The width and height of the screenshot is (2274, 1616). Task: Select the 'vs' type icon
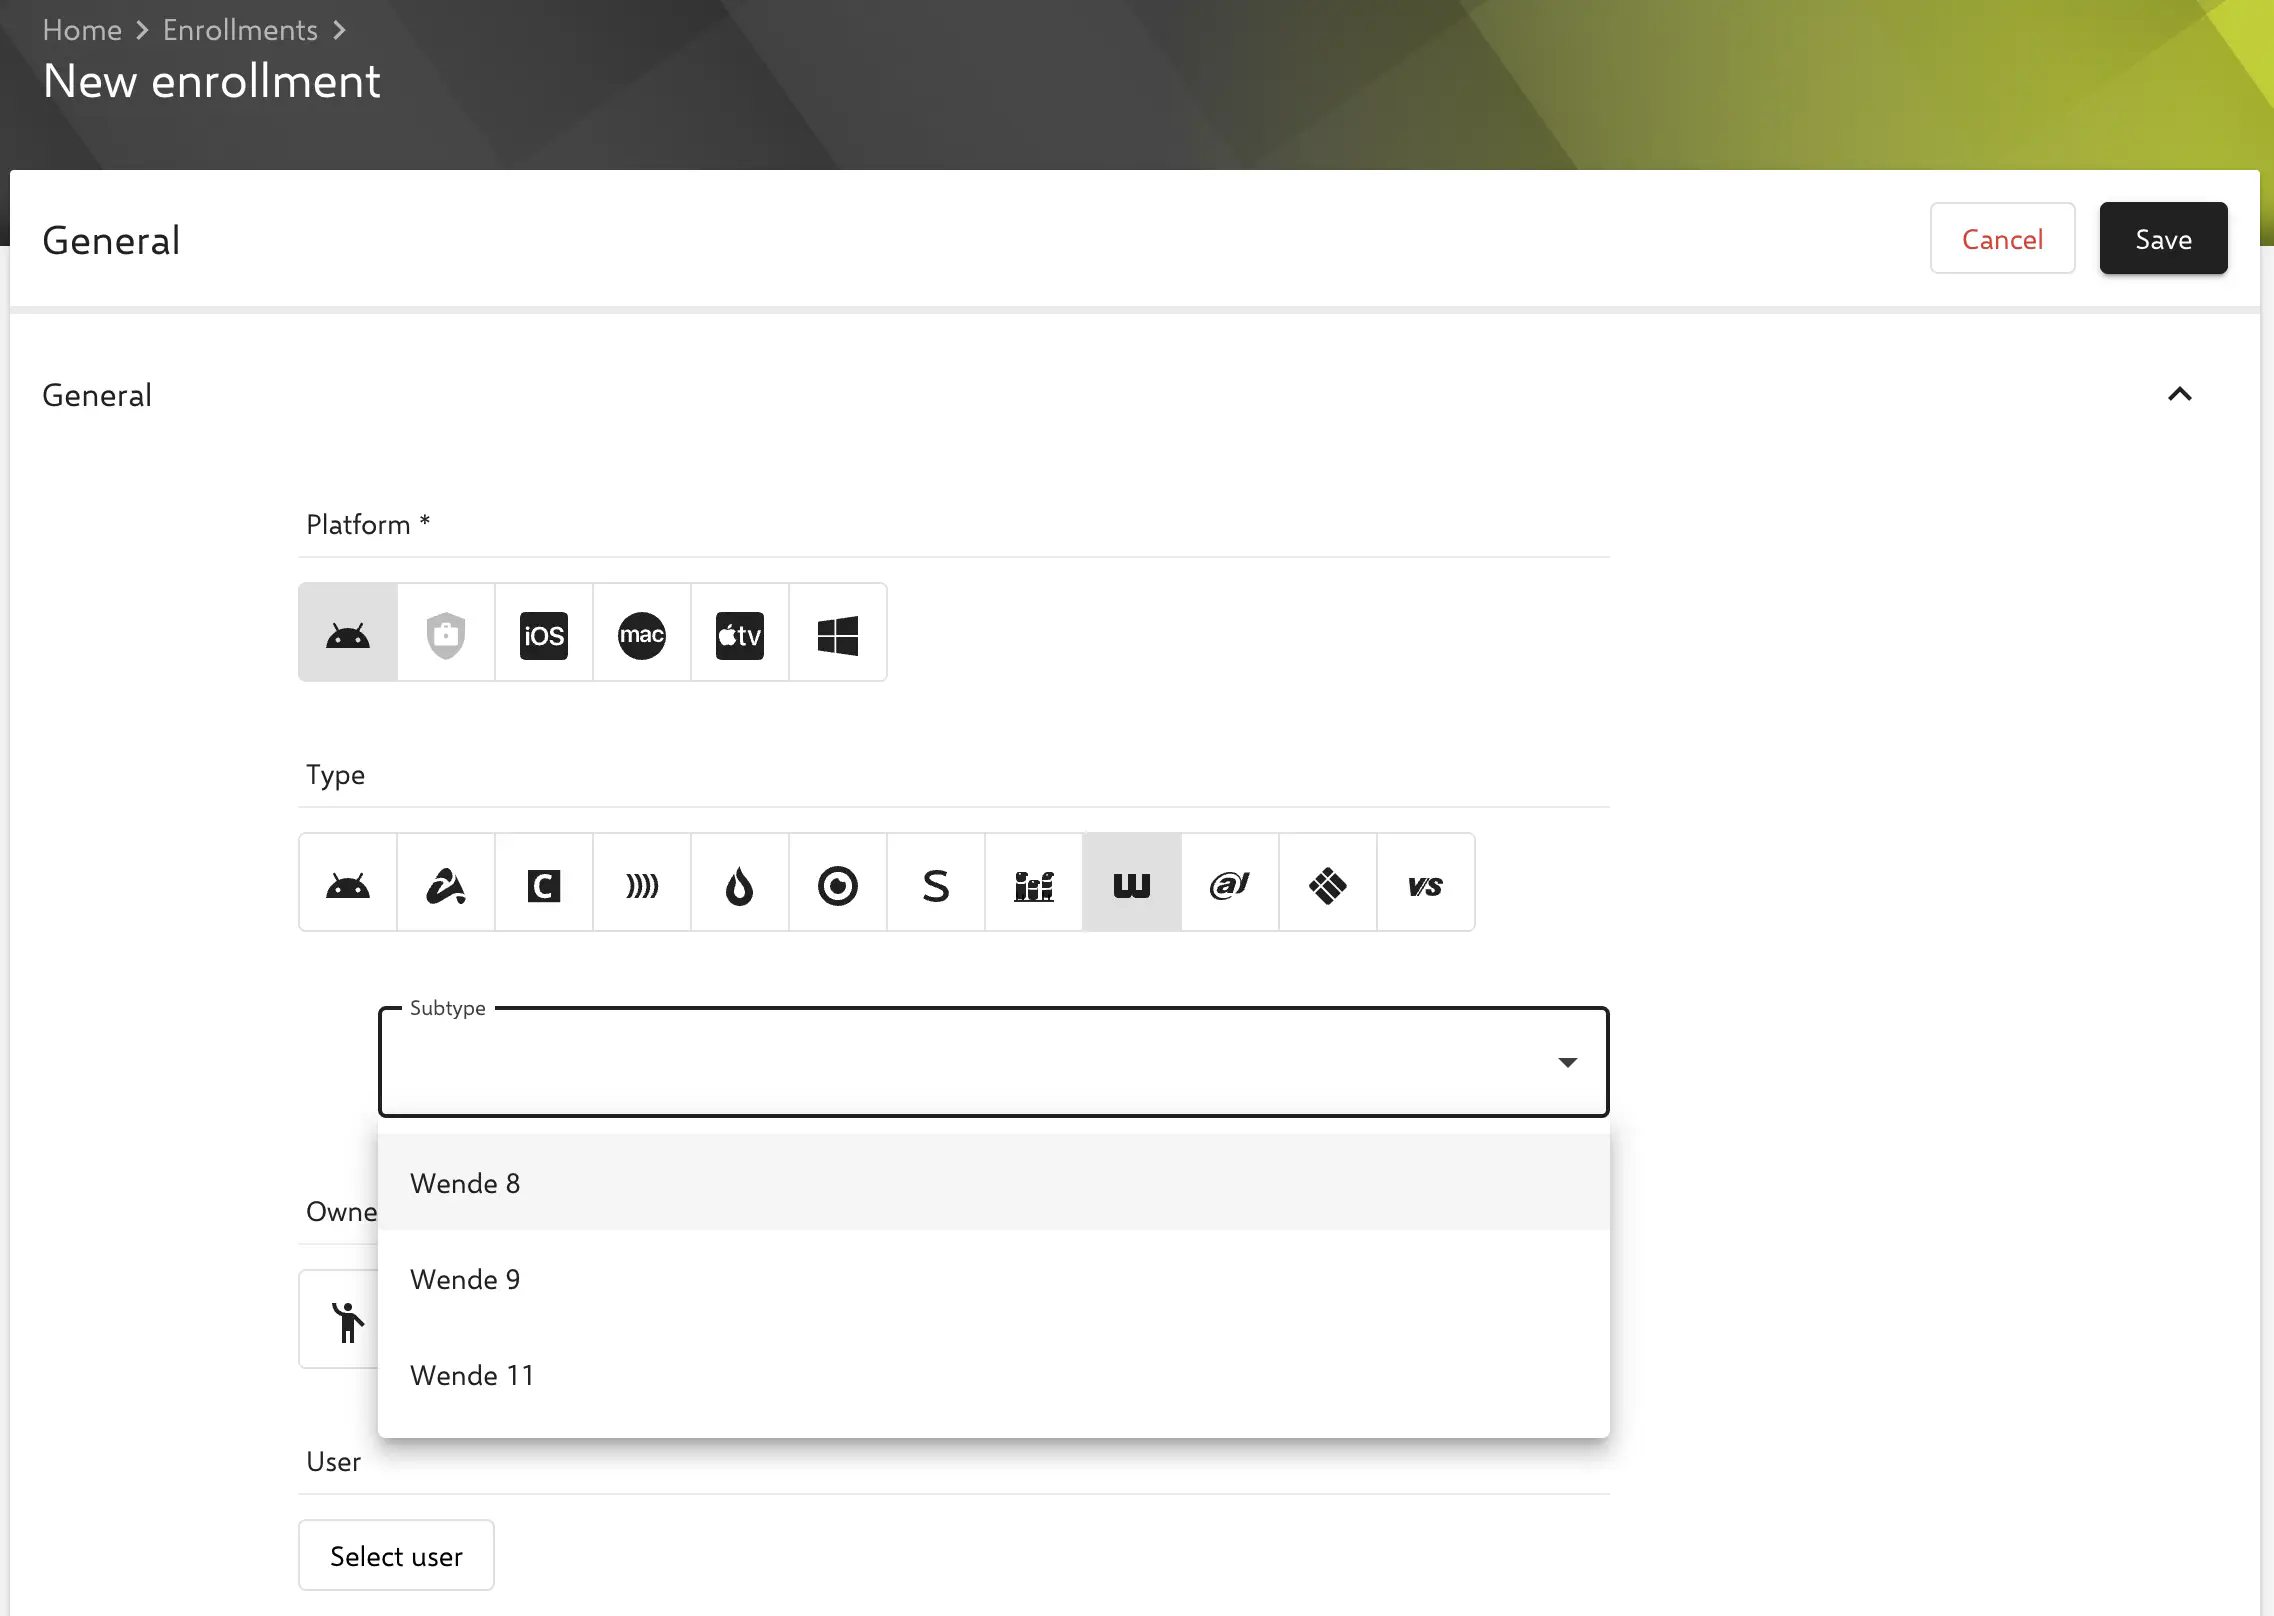[x=1426, y=884]
